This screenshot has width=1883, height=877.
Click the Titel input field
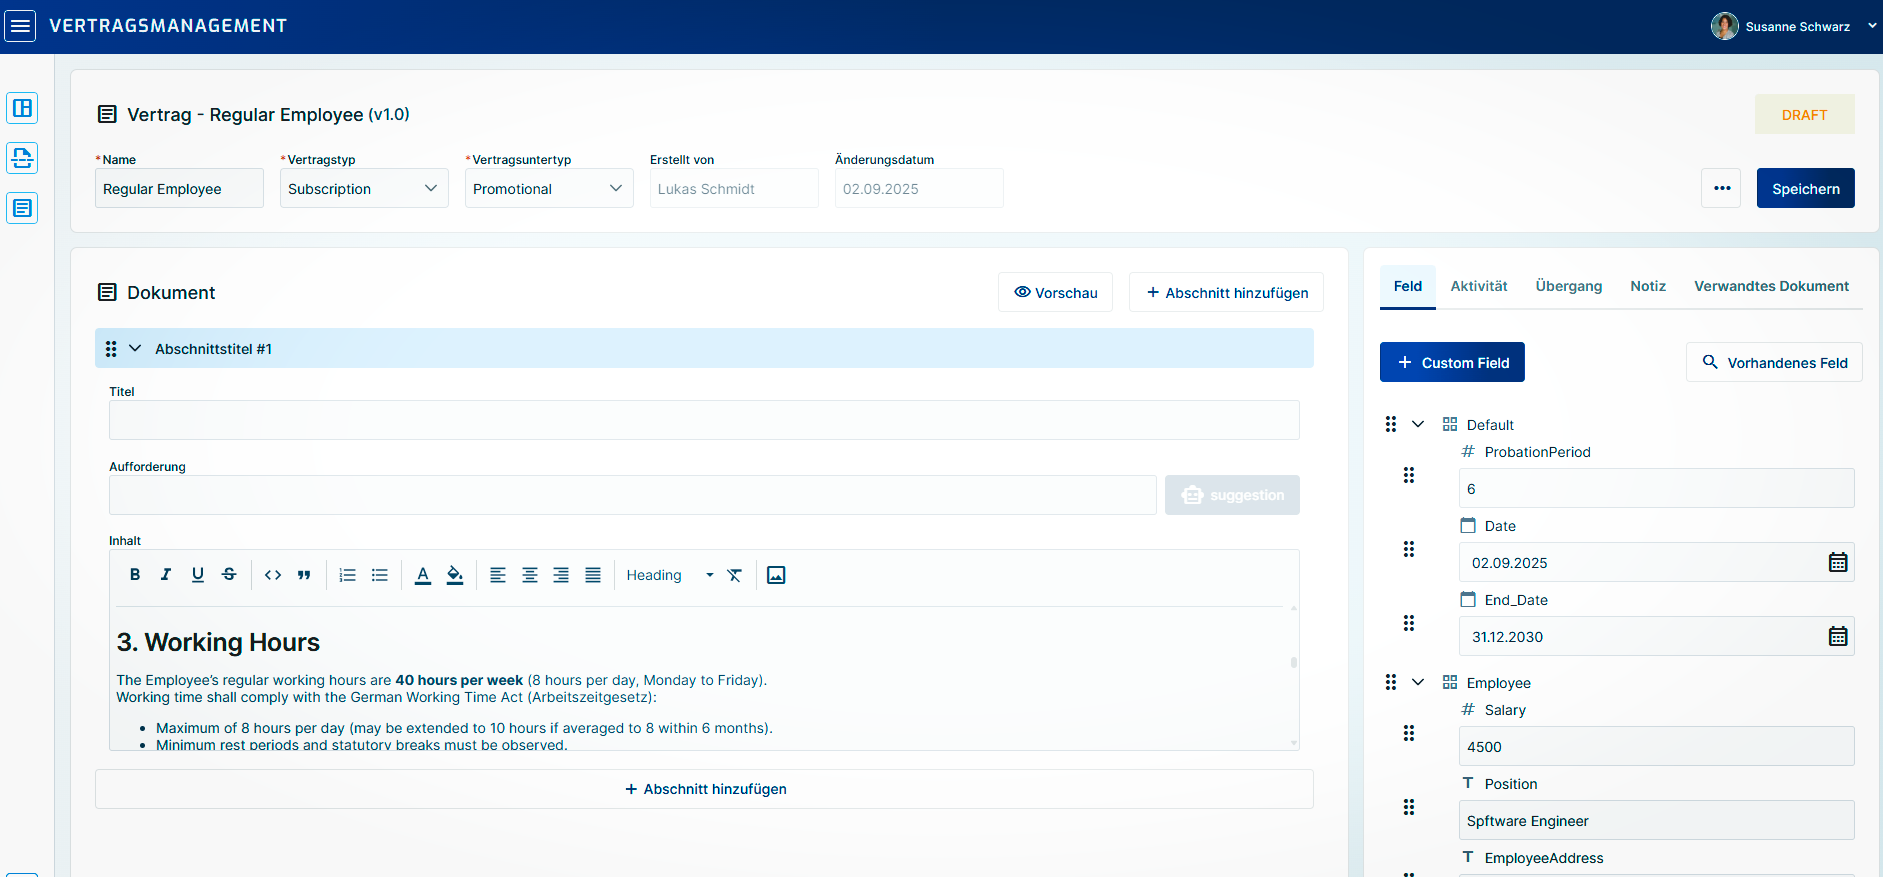704,421
